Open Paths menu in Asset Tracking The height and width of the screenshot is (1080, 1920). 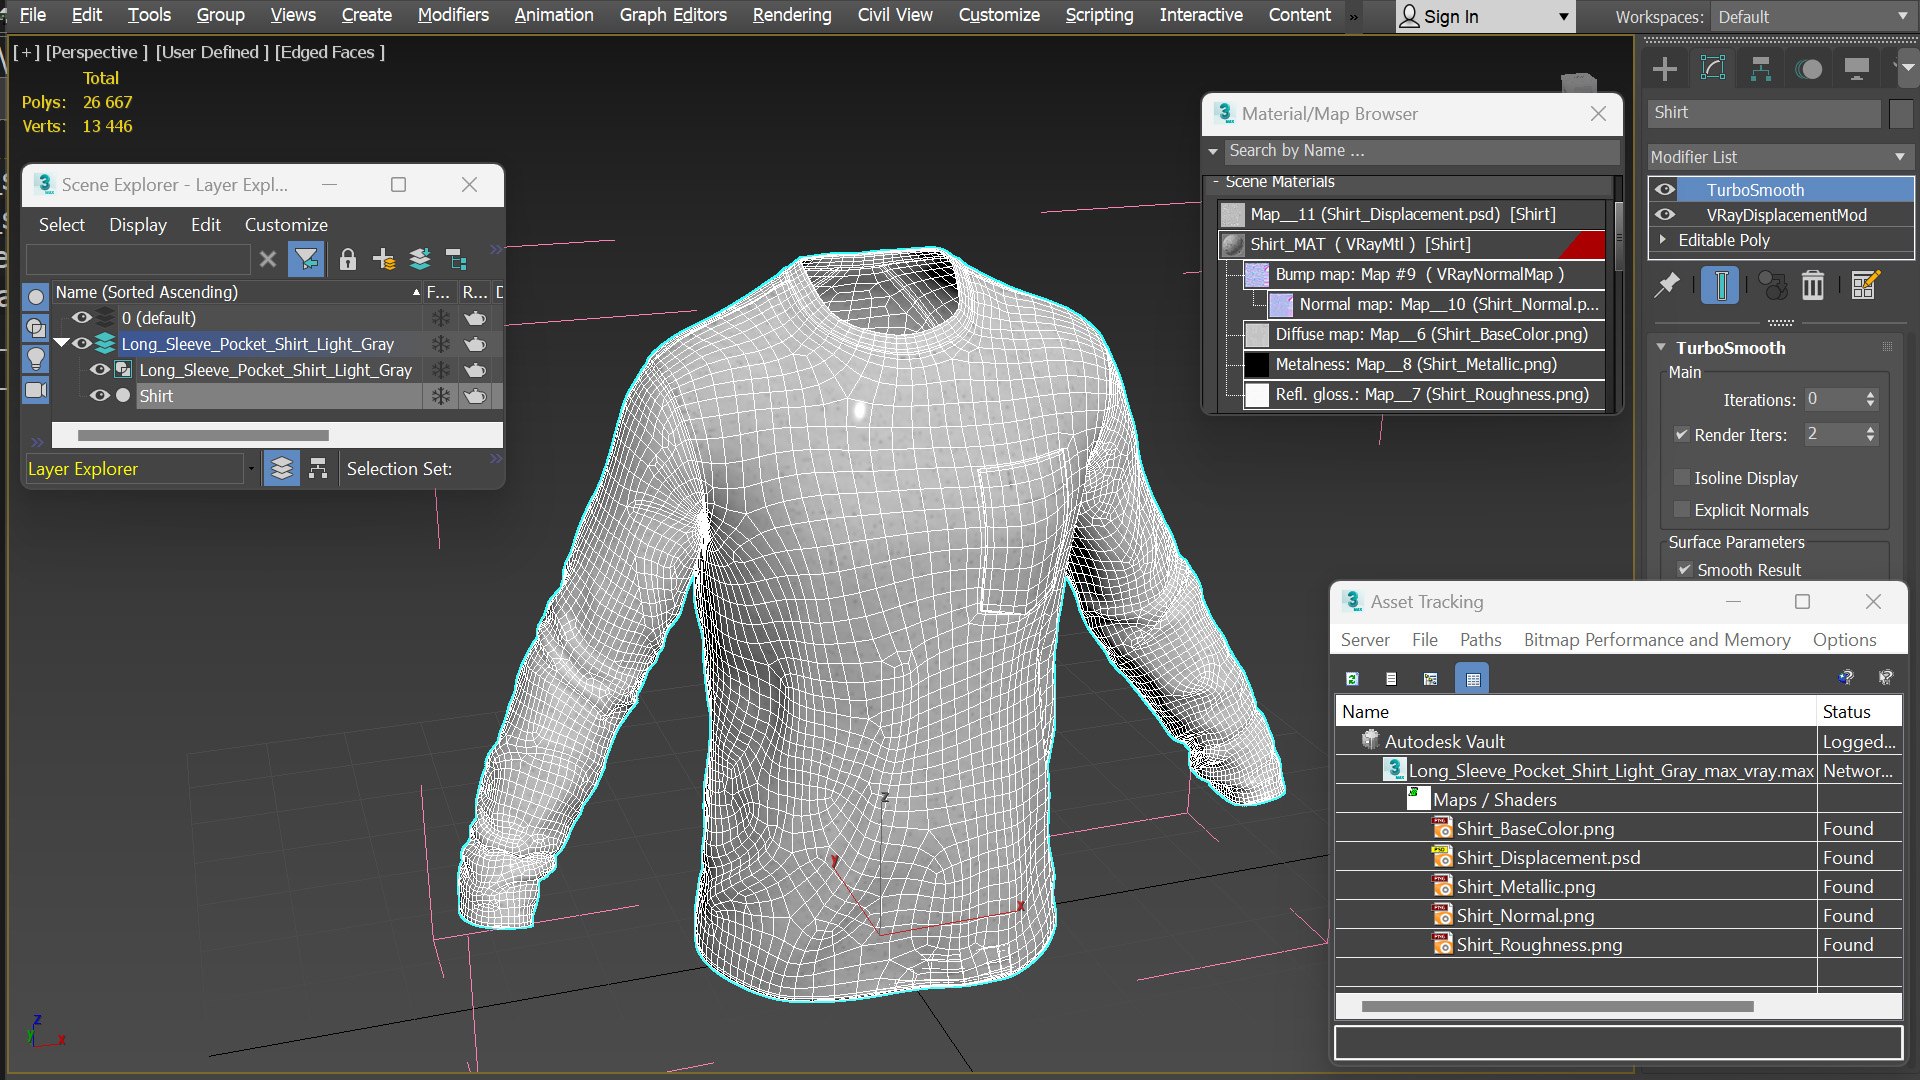tap(1480, 640)
